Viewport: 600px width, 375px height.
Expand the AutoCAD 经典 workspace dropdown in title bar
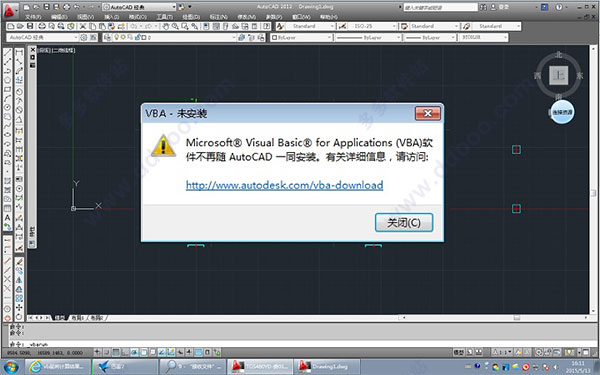click(x=139, y=7)
